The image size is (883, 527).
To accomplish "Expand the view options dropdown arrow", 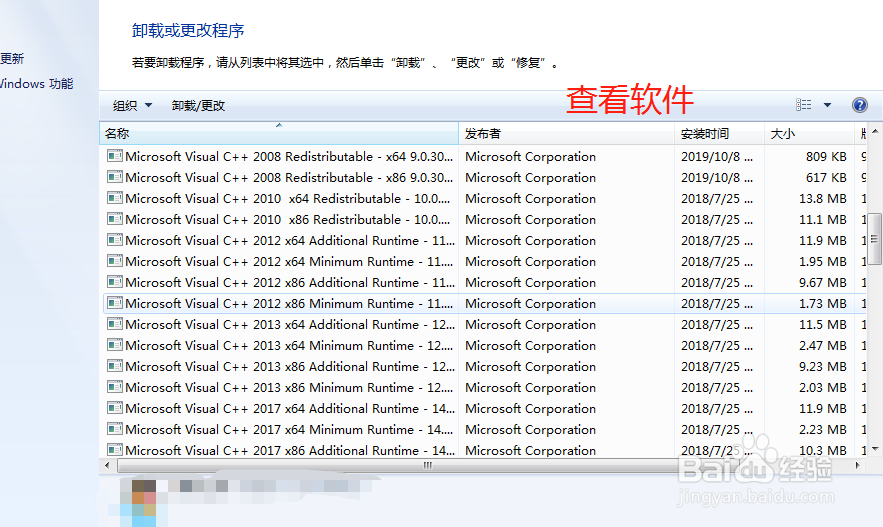I will [827, 105].
